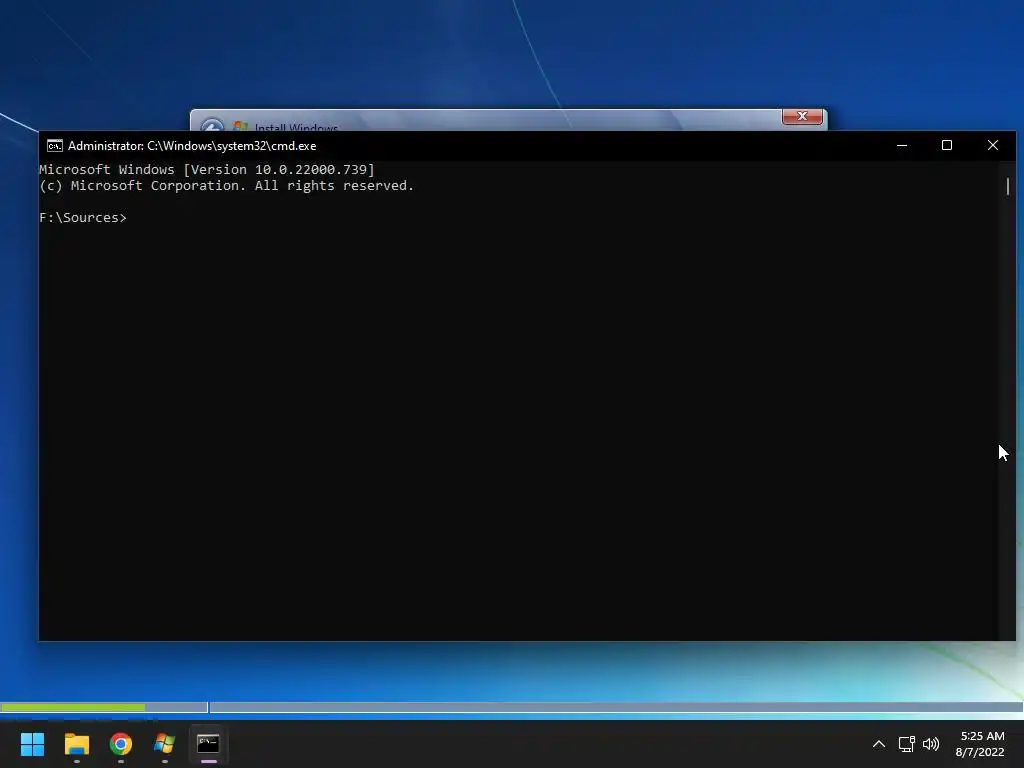Image resolution: width=1024 pixels, height=768 pixels.
Task: Click the Administrator cmd.exe title text
Action: tap(192, 146)
